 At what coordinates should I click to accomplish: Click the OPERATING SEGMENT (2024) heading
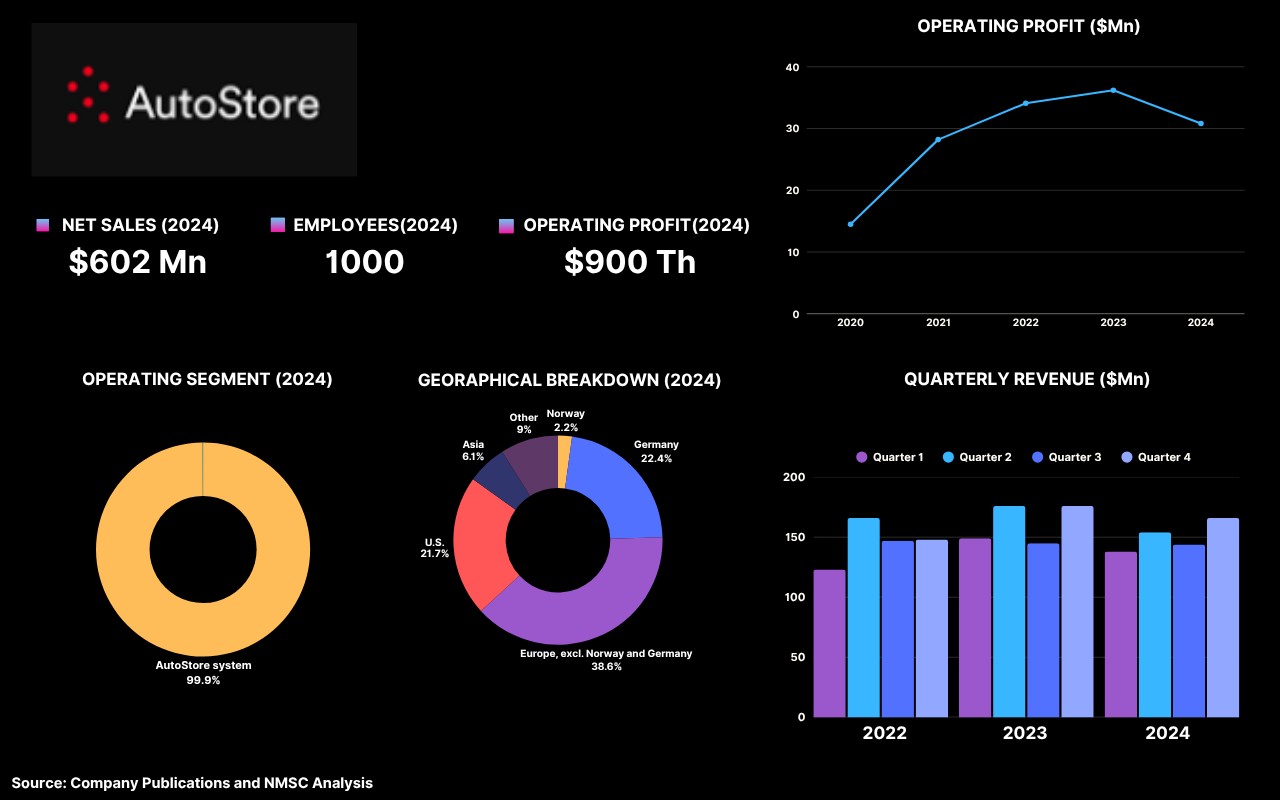tap(207, 379)
